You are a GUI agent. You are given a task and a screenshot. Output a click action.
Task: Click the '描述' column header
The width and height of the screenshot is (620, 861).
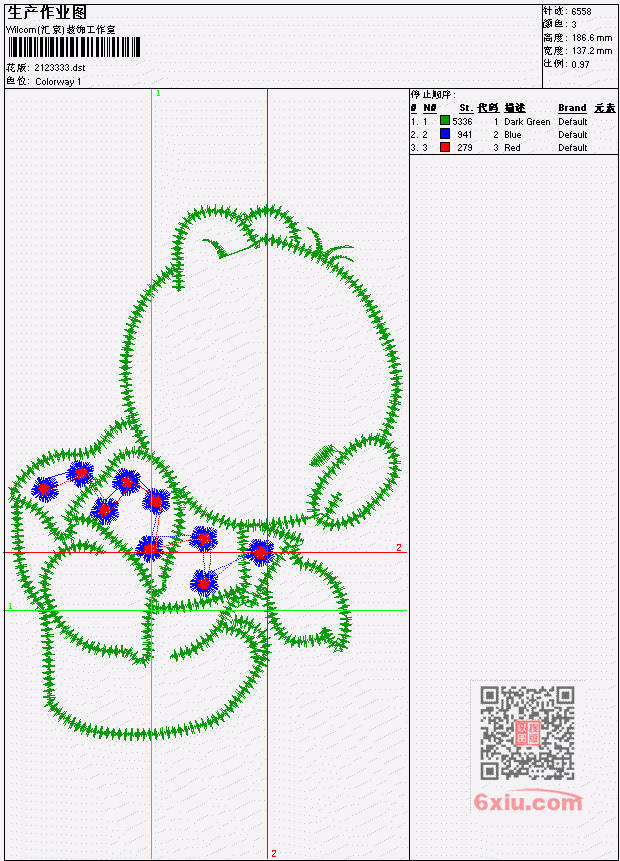pos(515,108)
